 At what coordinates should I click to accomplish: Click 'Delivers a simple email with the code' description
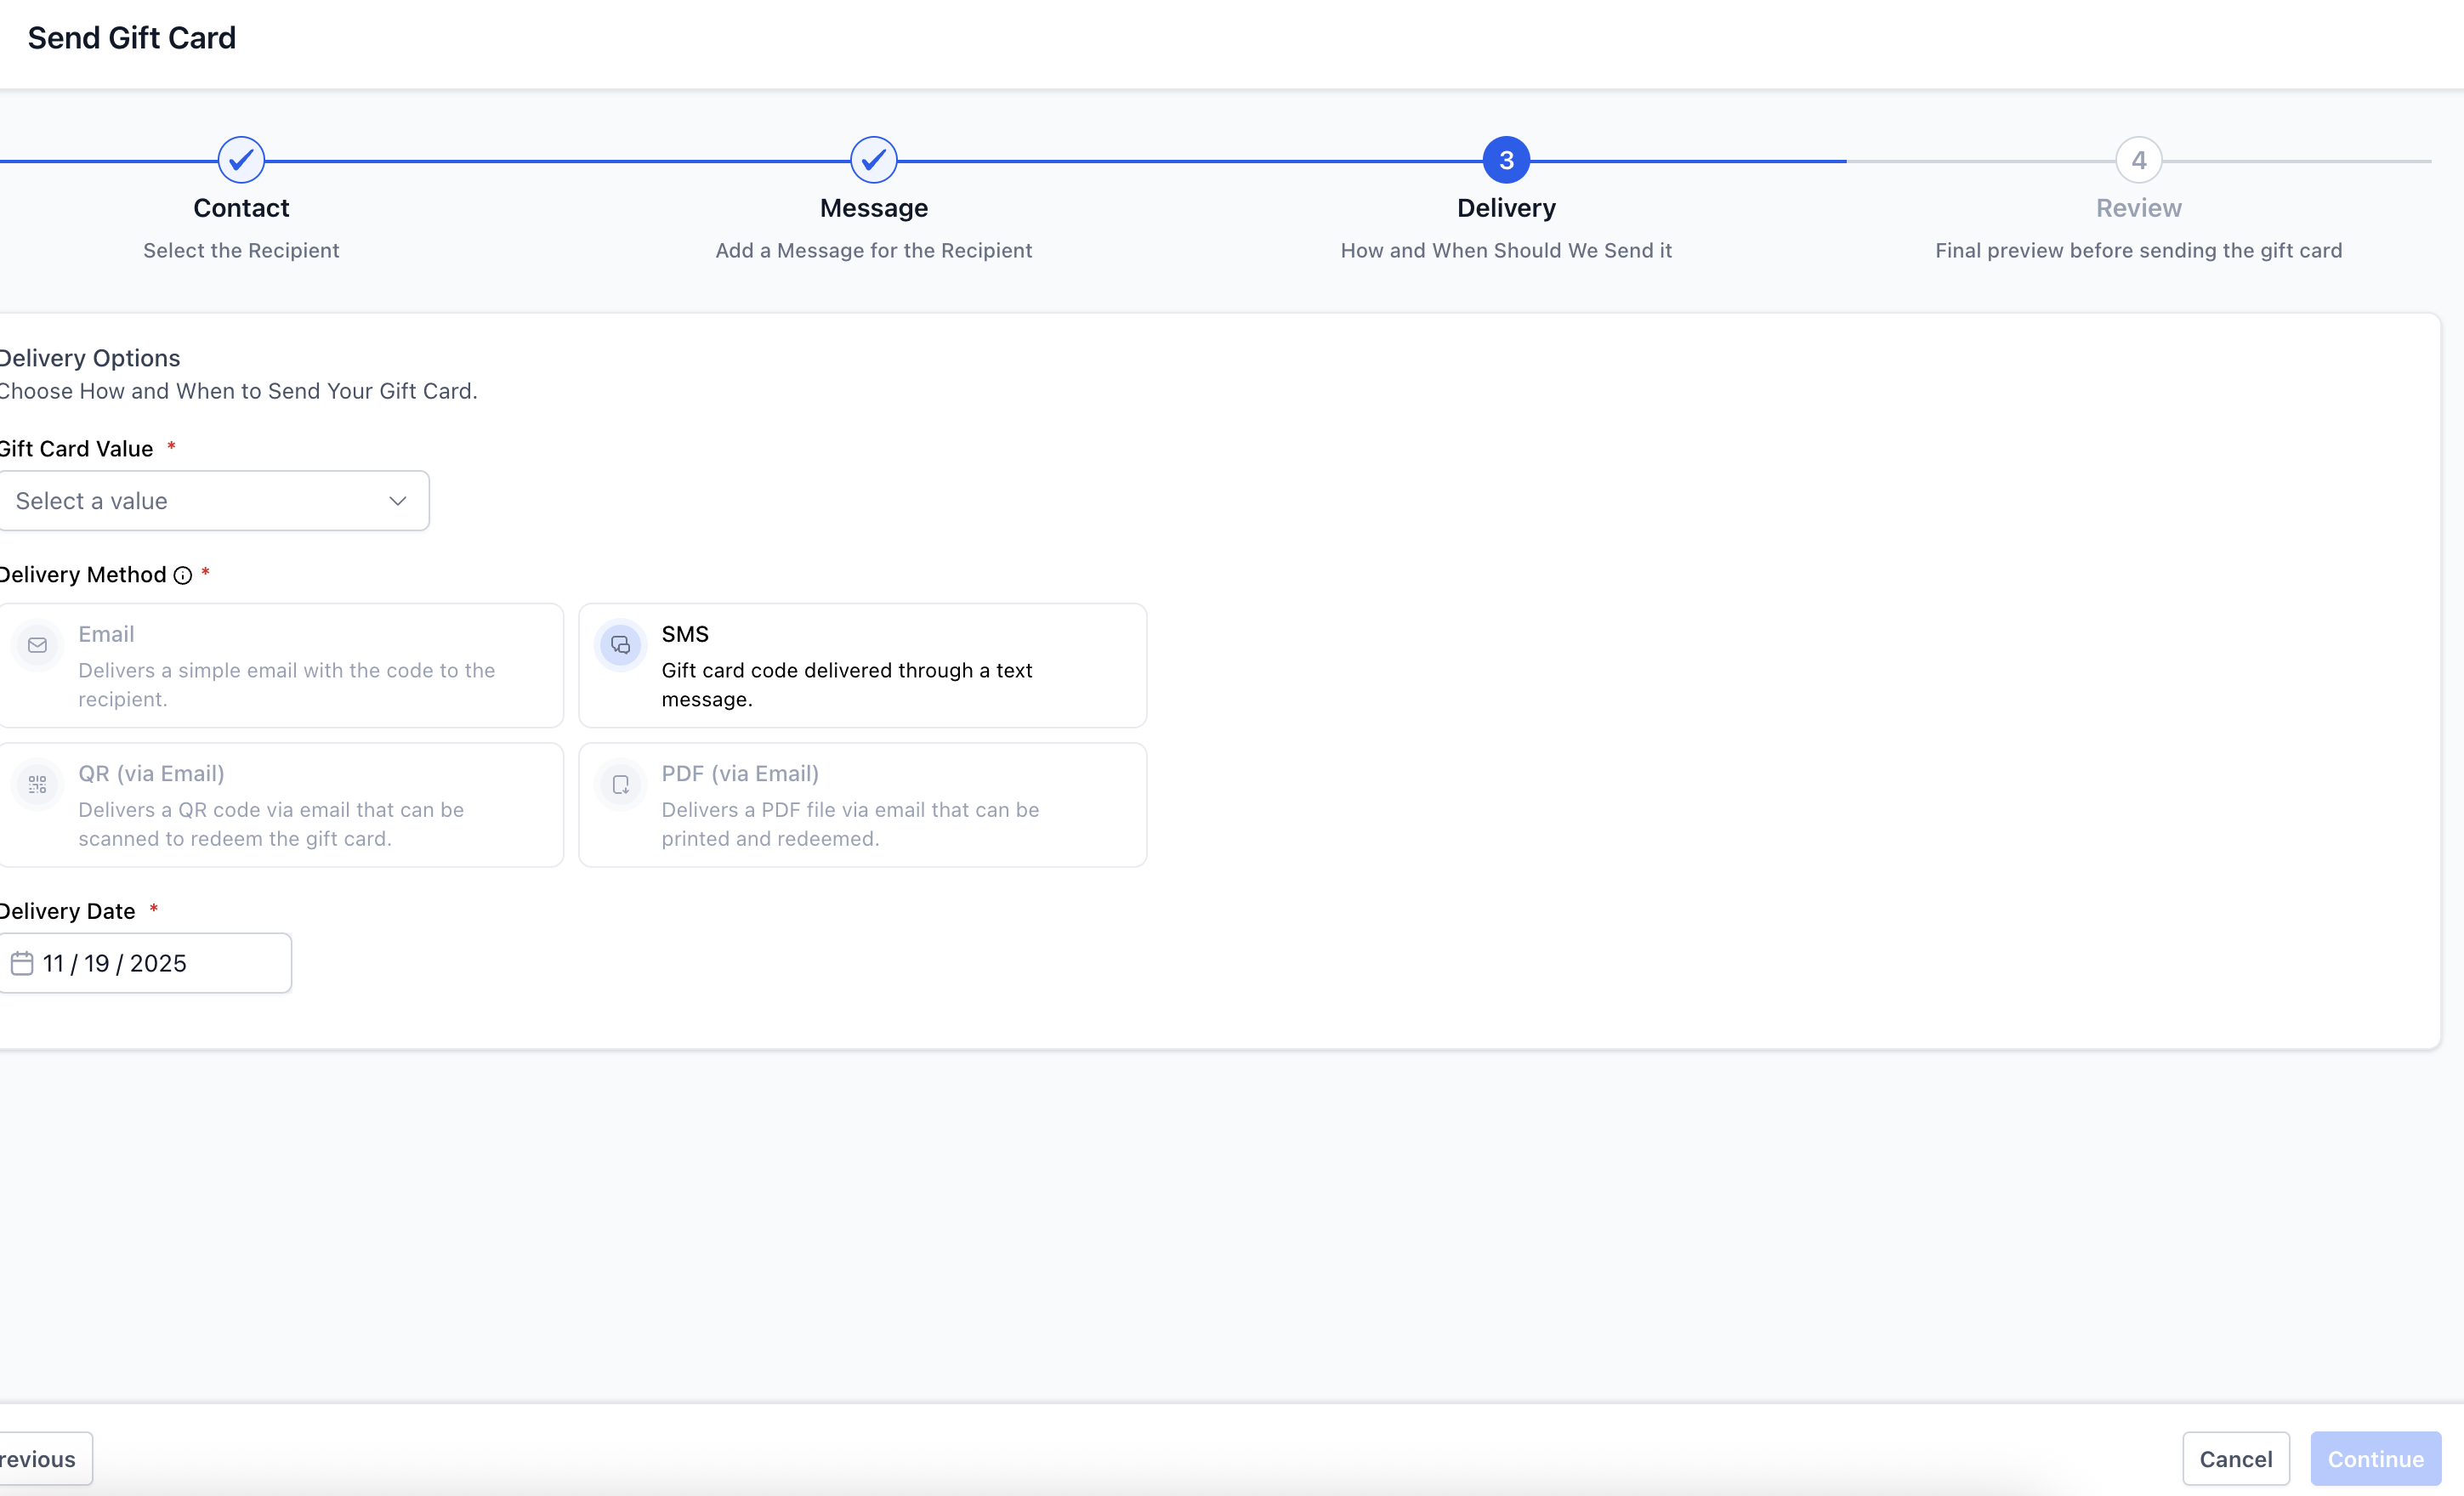(x=287, y=685)
